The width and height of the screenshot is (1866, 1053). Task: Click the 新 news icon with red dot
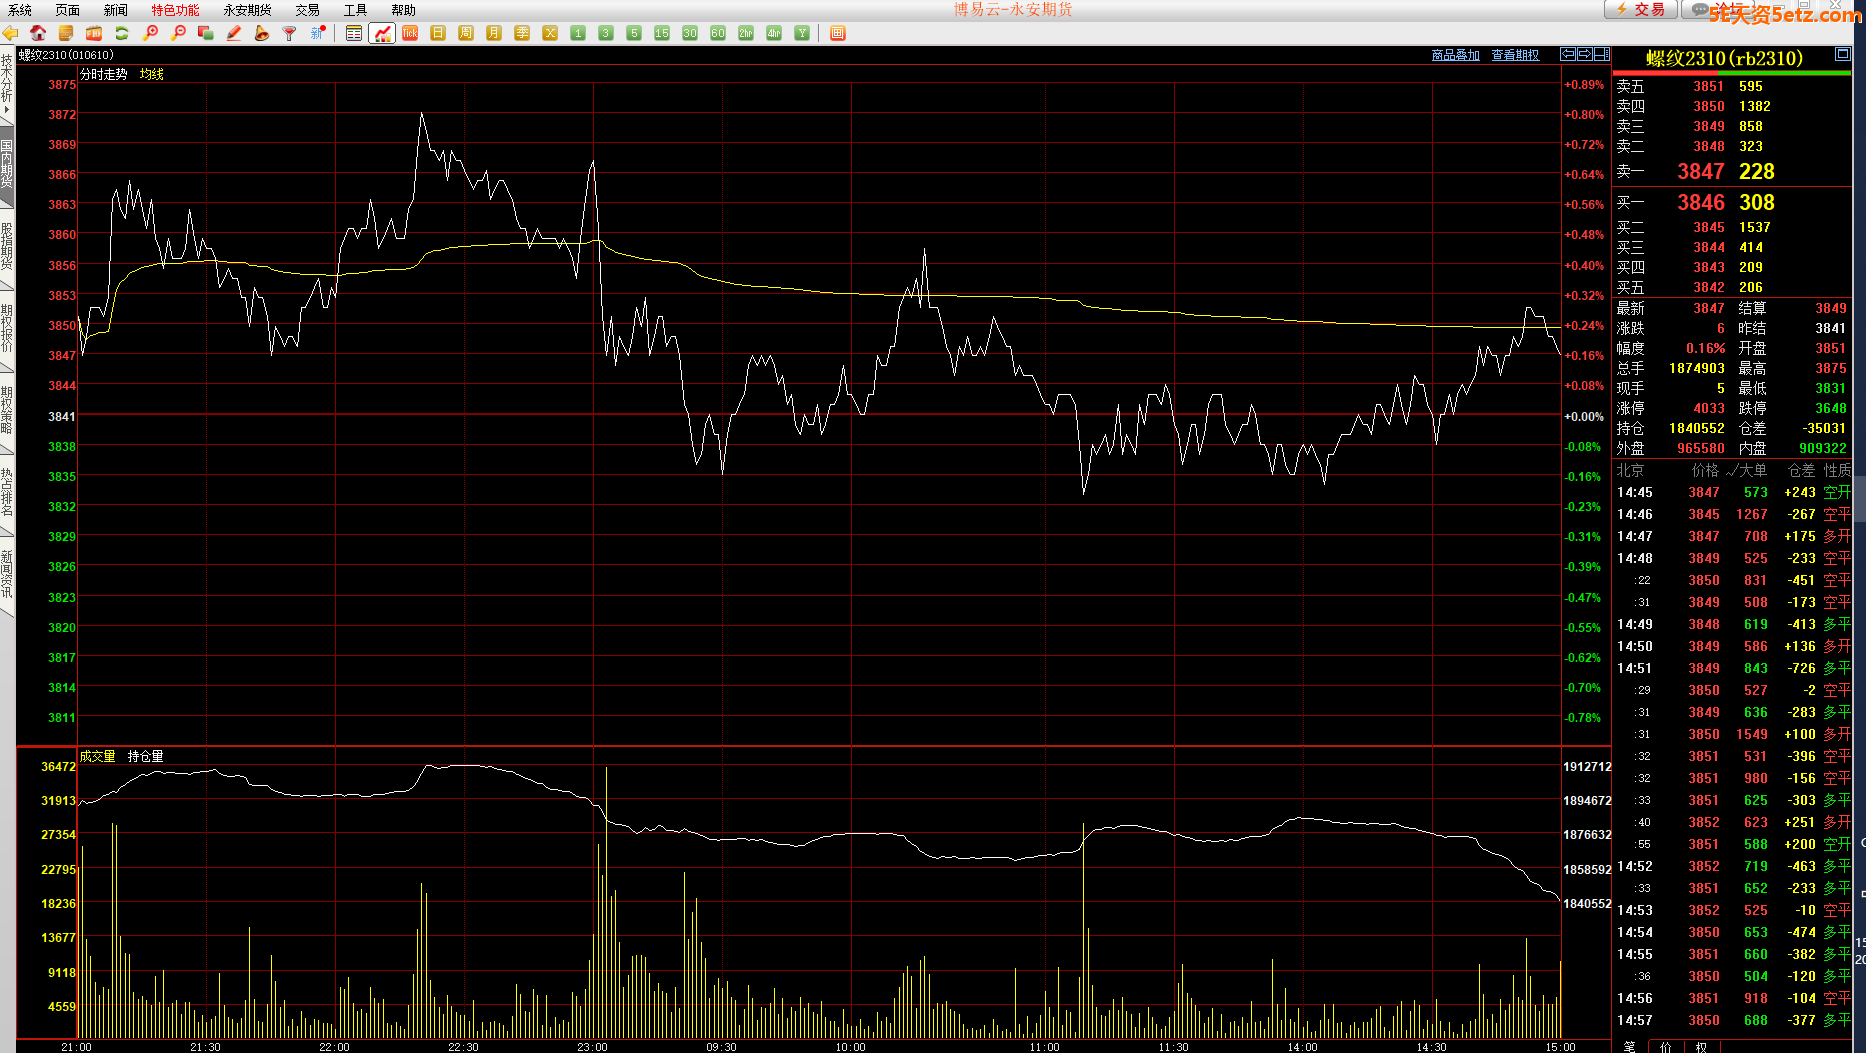click(x=318, y=33)
